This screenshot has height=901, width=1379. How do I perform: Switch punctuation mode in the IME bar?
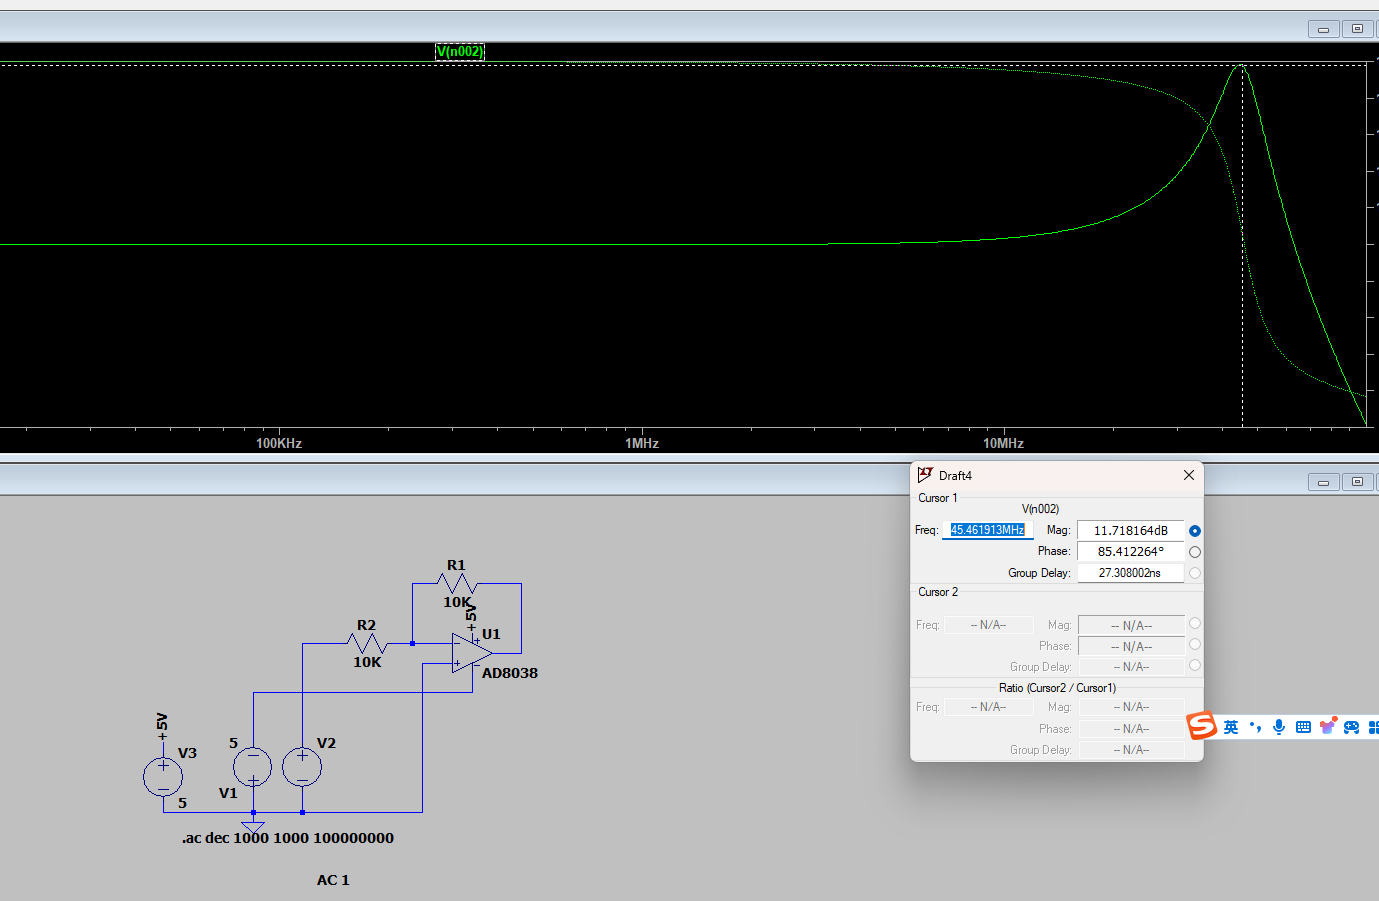1255,727
